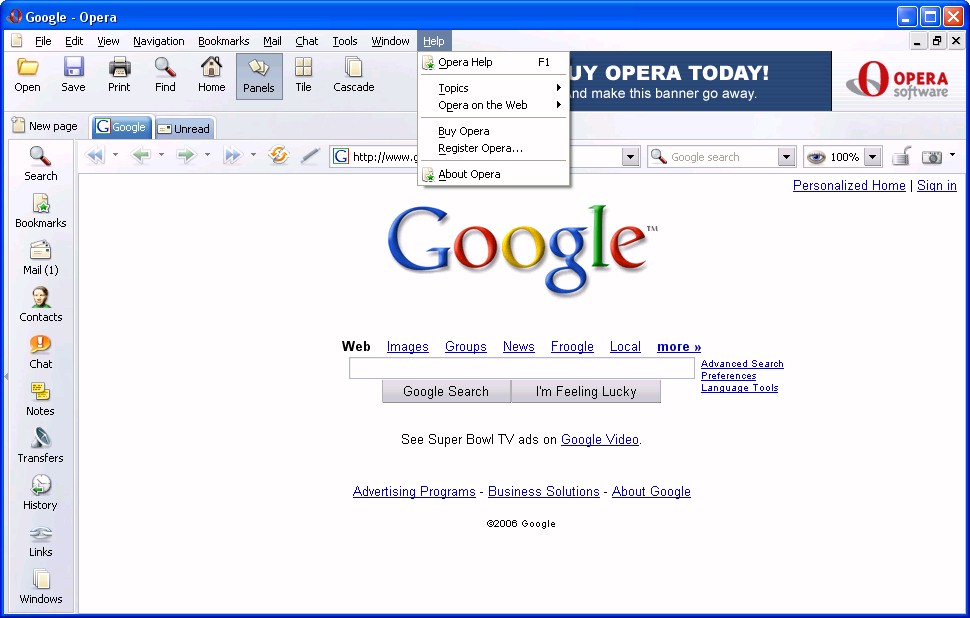
Task: Open the Advanced Search link
Action: click(742, 364)
